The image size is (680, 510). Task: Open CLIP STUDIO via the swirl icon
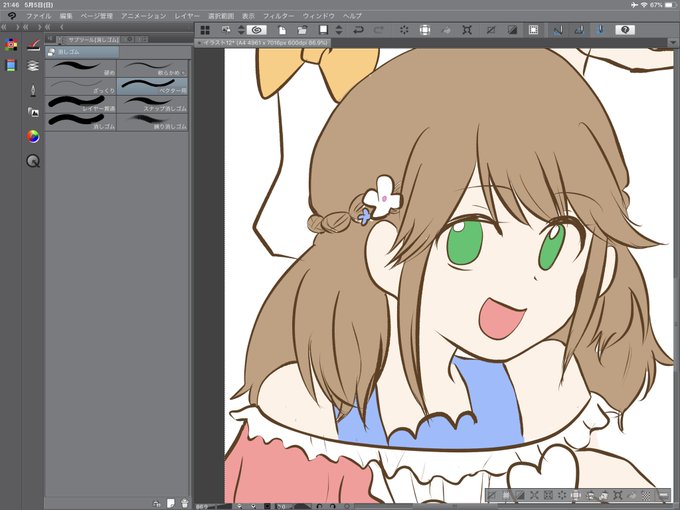257,30
